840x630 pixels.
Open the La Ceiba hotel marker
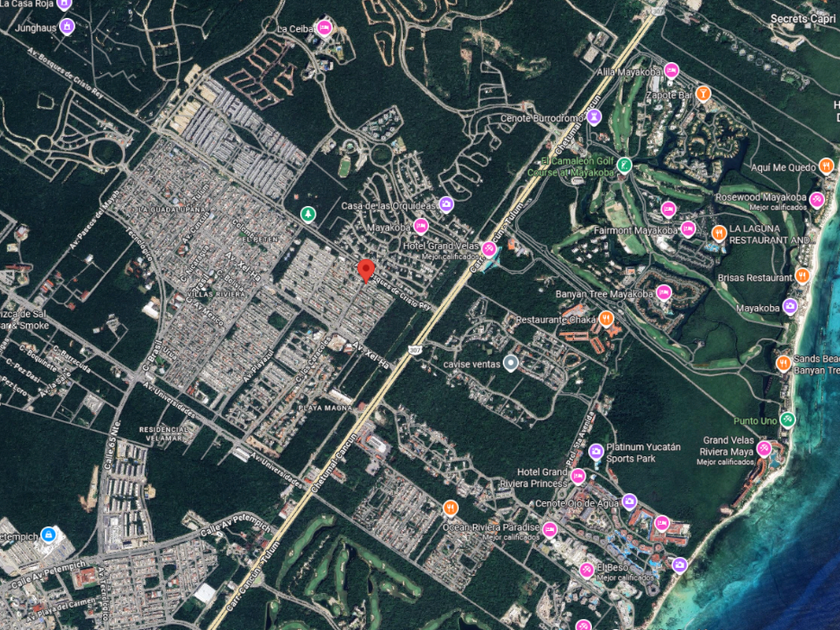point(324,28)
